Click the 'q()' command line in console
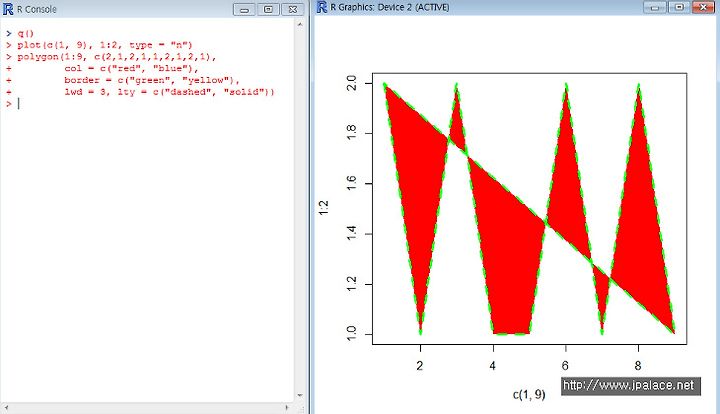The height and width of the screenshot is (414, 720). point(26,33)
